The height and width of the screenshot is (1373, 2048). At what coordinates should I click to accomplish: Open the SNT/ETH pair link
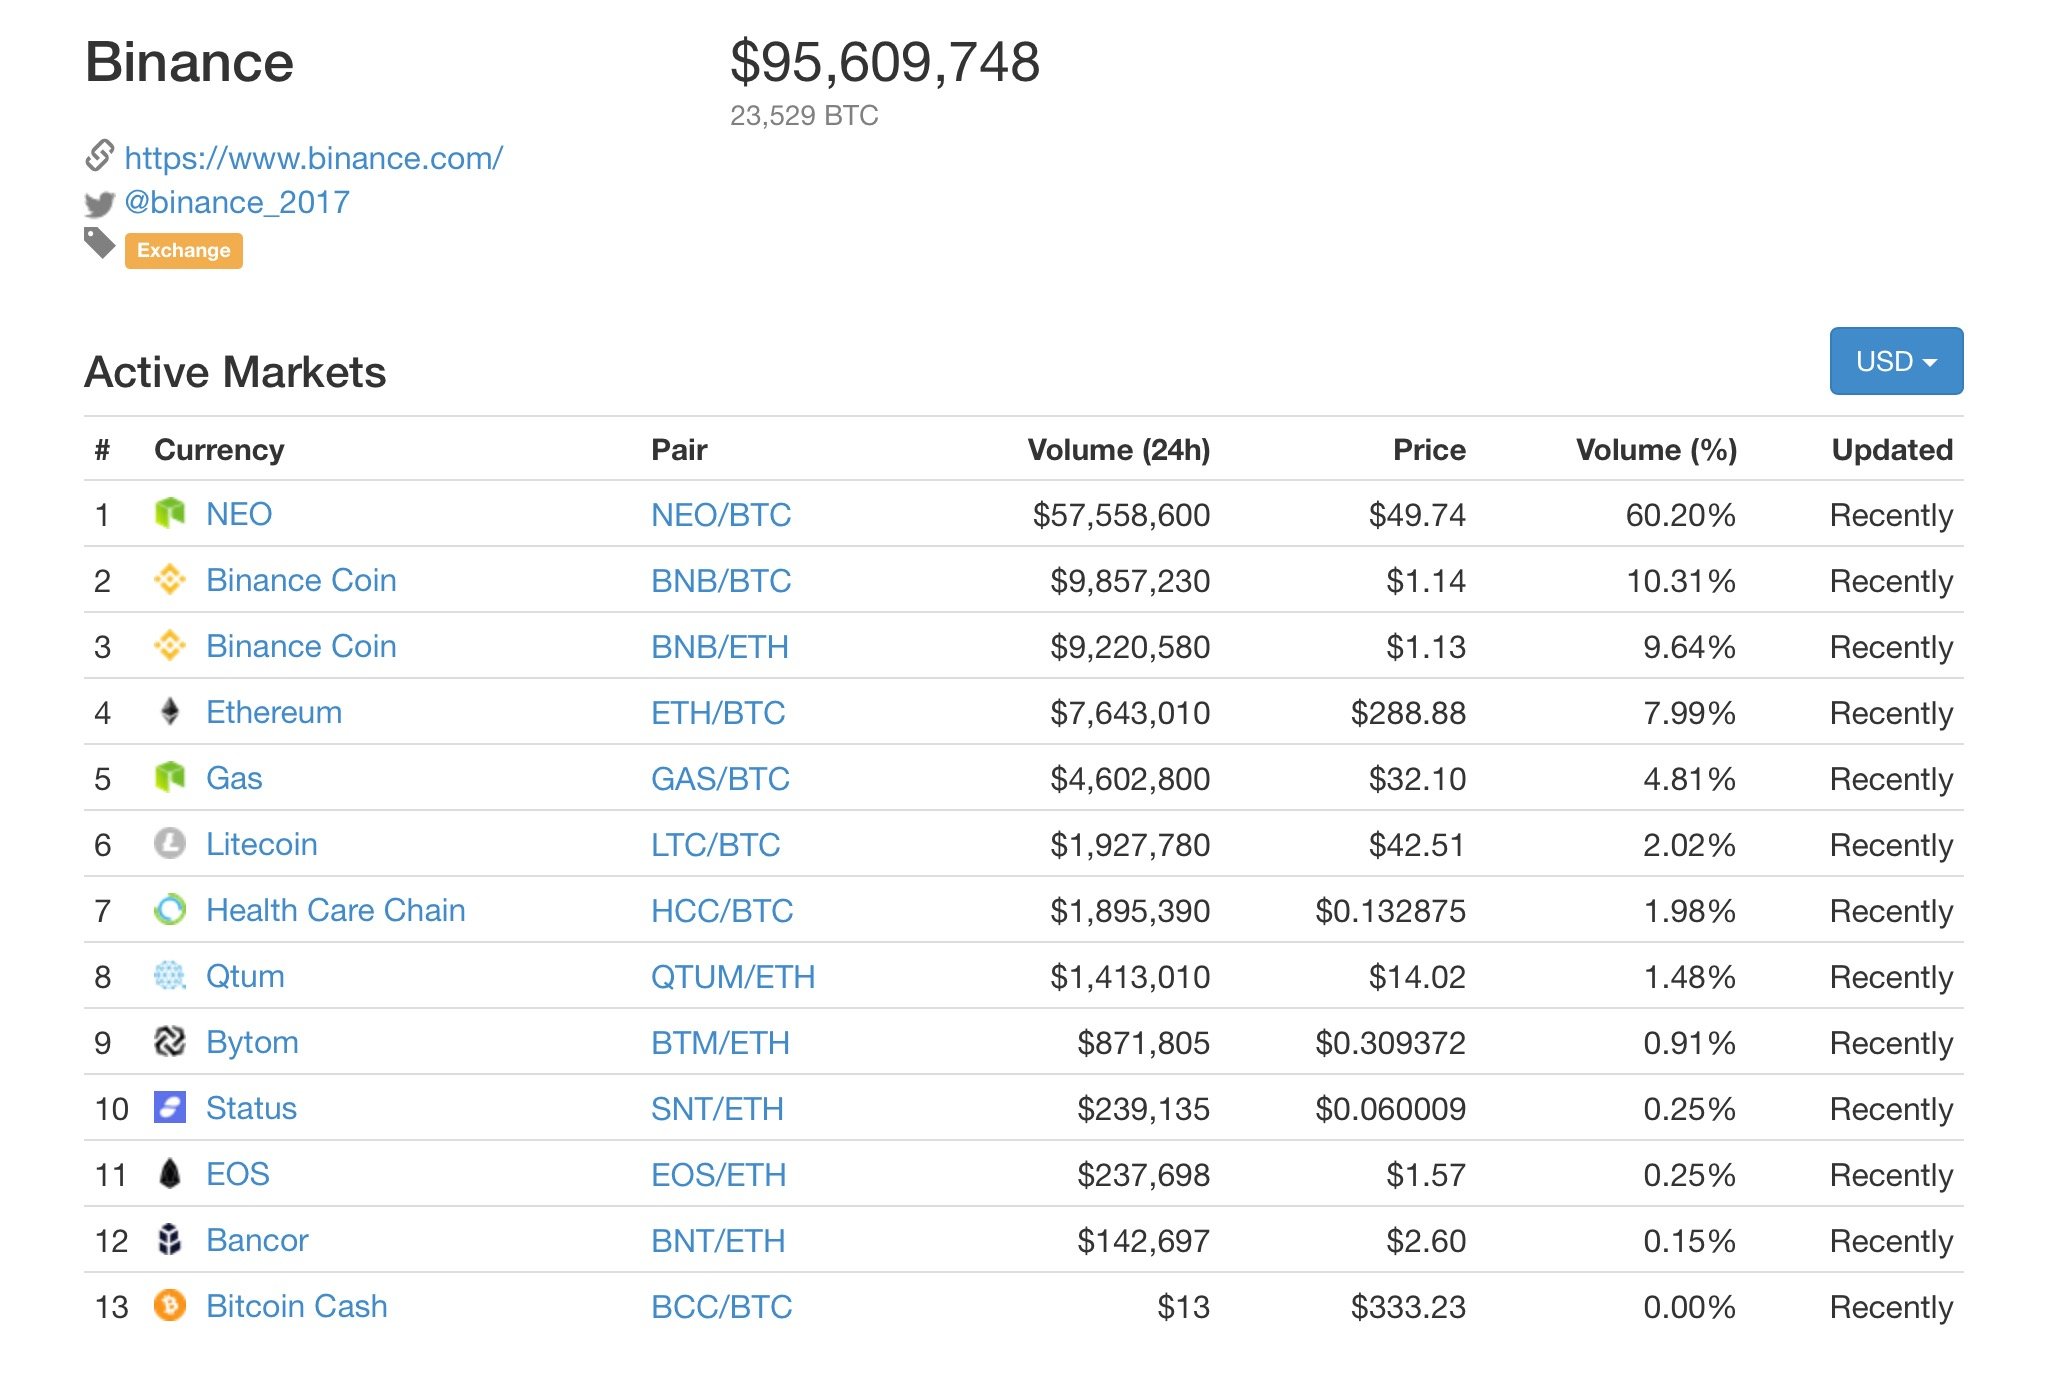[717, 1109]
